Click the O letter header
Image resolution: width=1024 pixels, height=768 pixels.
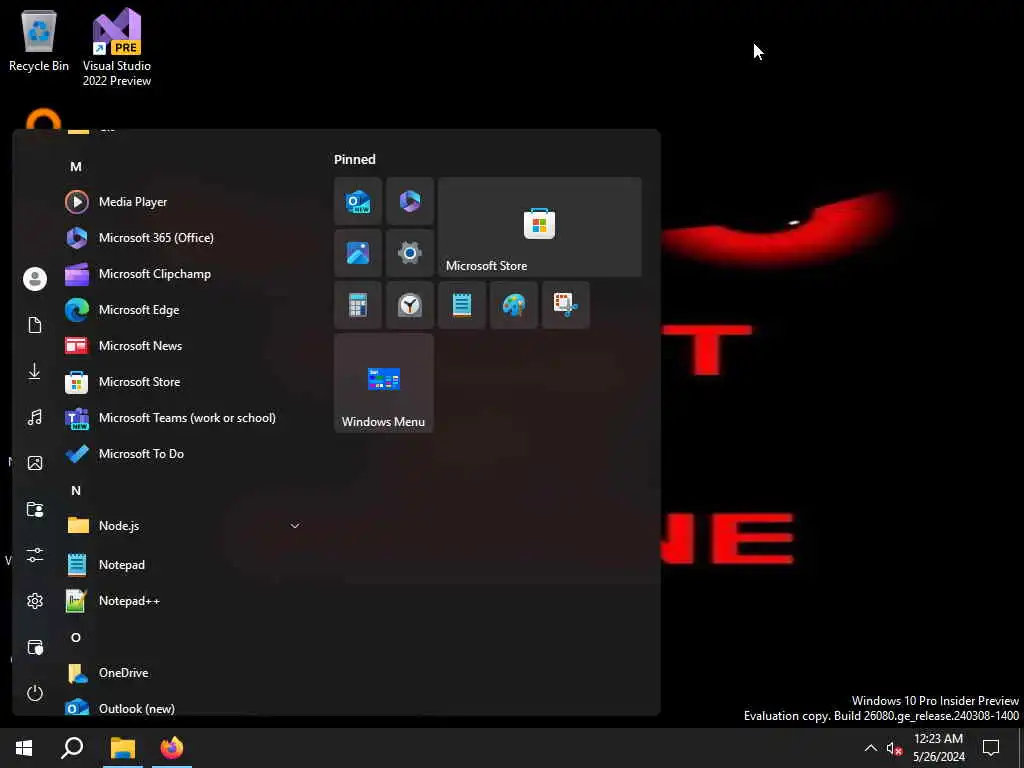pyautogui.click(x=76, y=637)
